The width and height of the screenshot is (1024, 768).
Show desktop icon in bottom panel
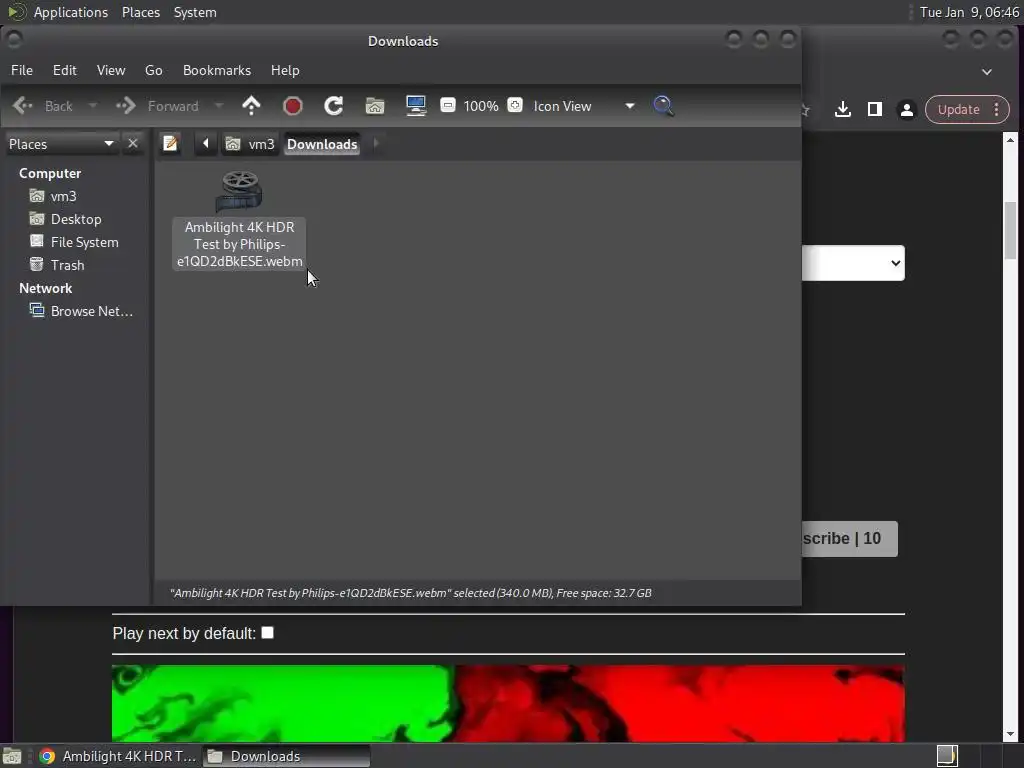pyautogui.click(x=12, y=756)
